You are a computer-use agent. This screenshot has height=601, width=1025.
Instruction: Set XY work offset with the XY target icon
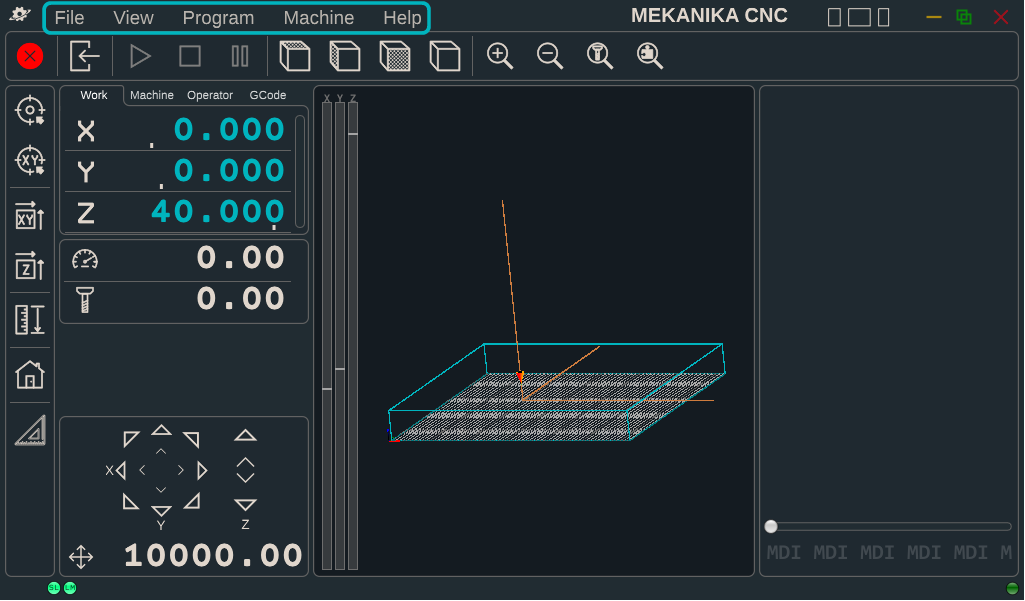pos(30,160)
